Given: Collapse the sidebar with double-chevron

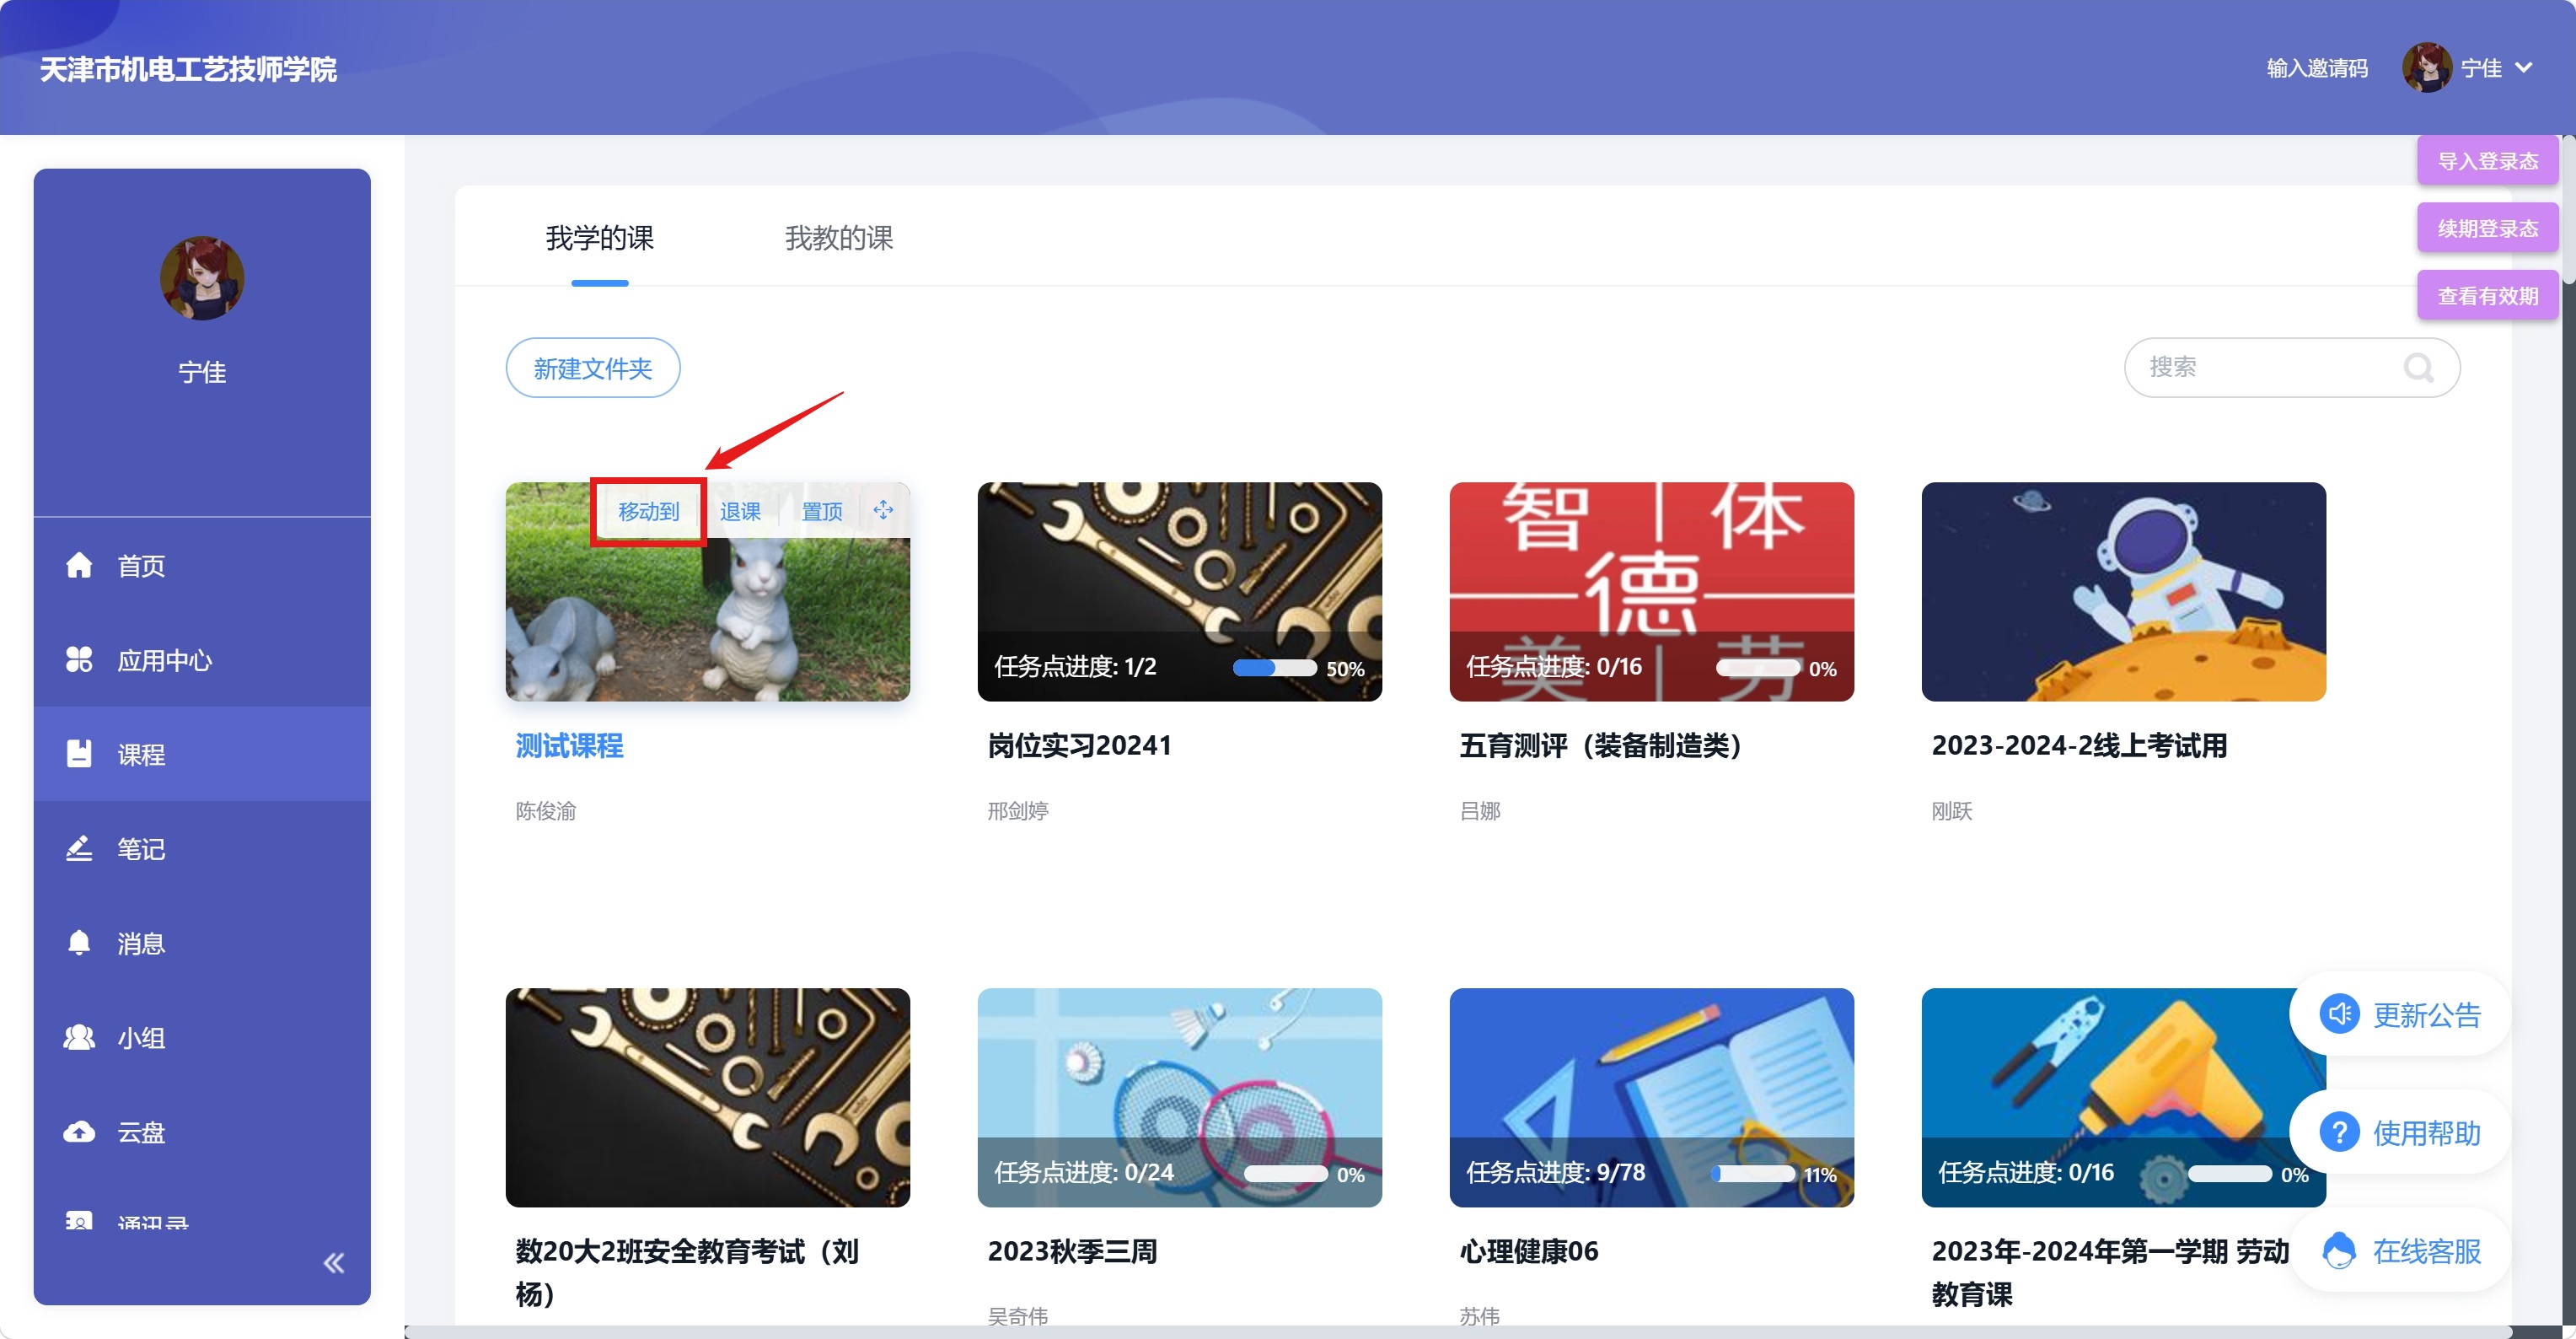Looking at the screenshot, I should click(x=334, y=1263).
